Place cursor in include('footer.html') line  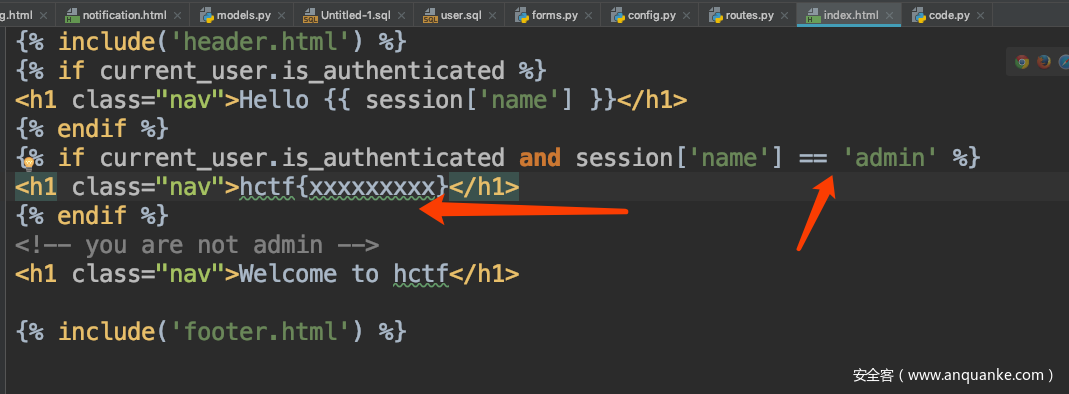click(211, 332)
